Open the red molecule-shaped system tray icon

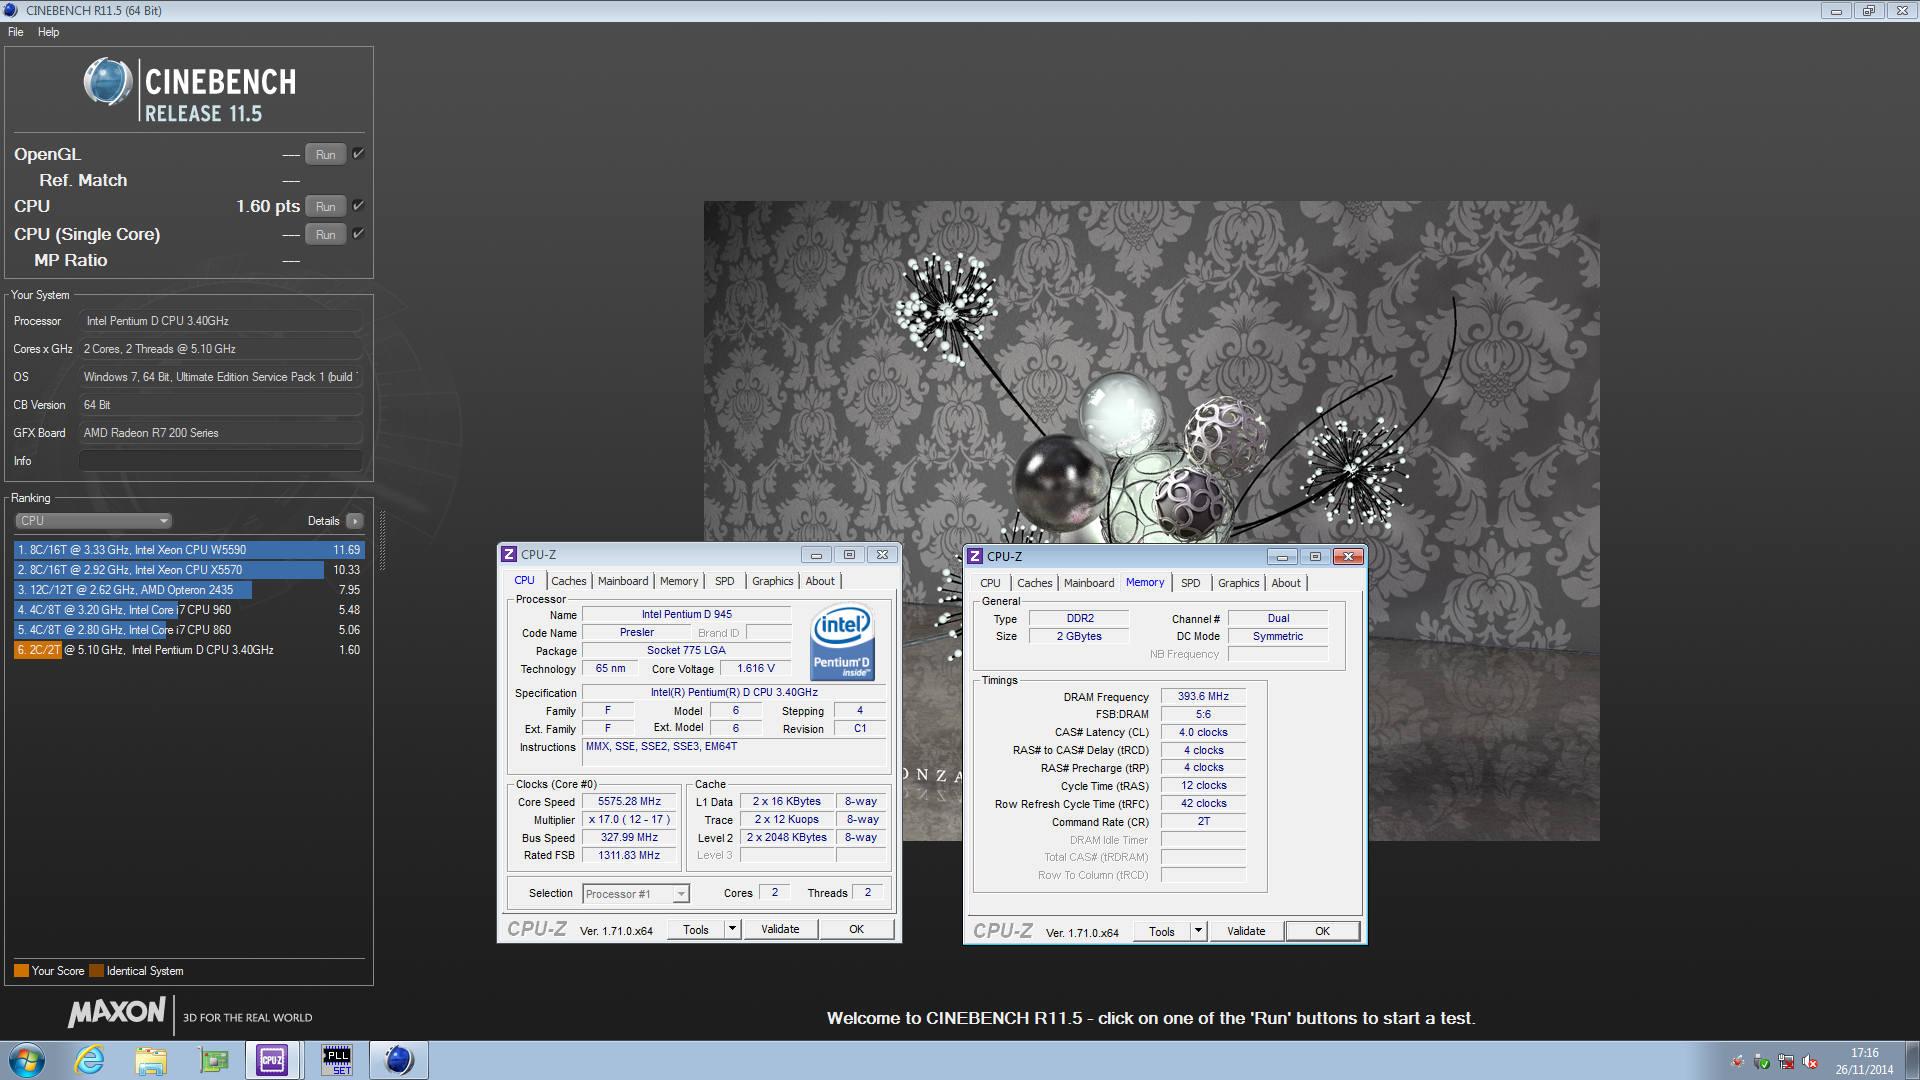(x=1738, y=1062)
